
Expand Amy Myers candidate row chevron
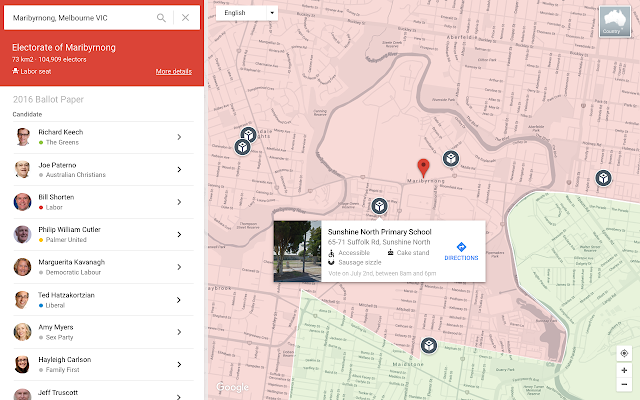coord(179,332)
